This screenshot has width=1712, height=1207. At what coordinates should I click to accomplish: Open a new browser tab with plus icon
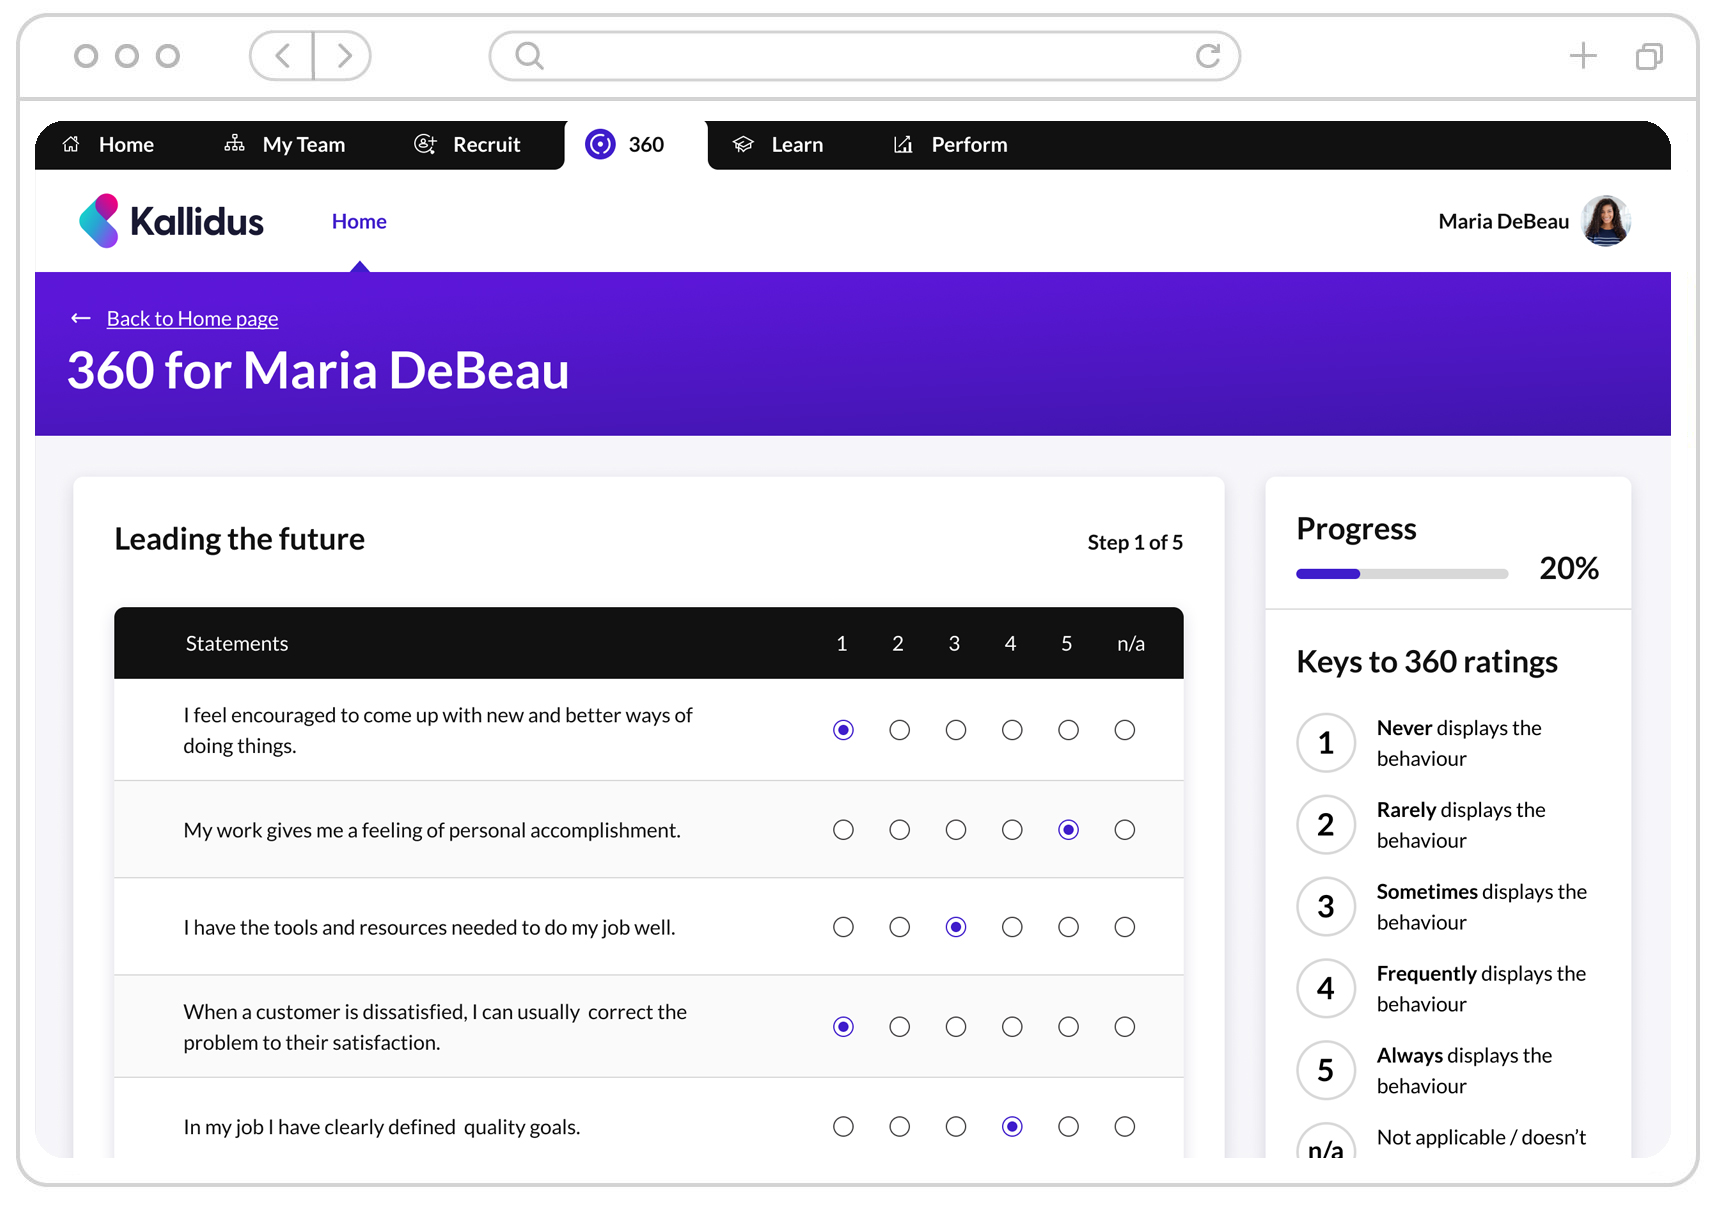pyautogui.click(x=1583, y=55)
